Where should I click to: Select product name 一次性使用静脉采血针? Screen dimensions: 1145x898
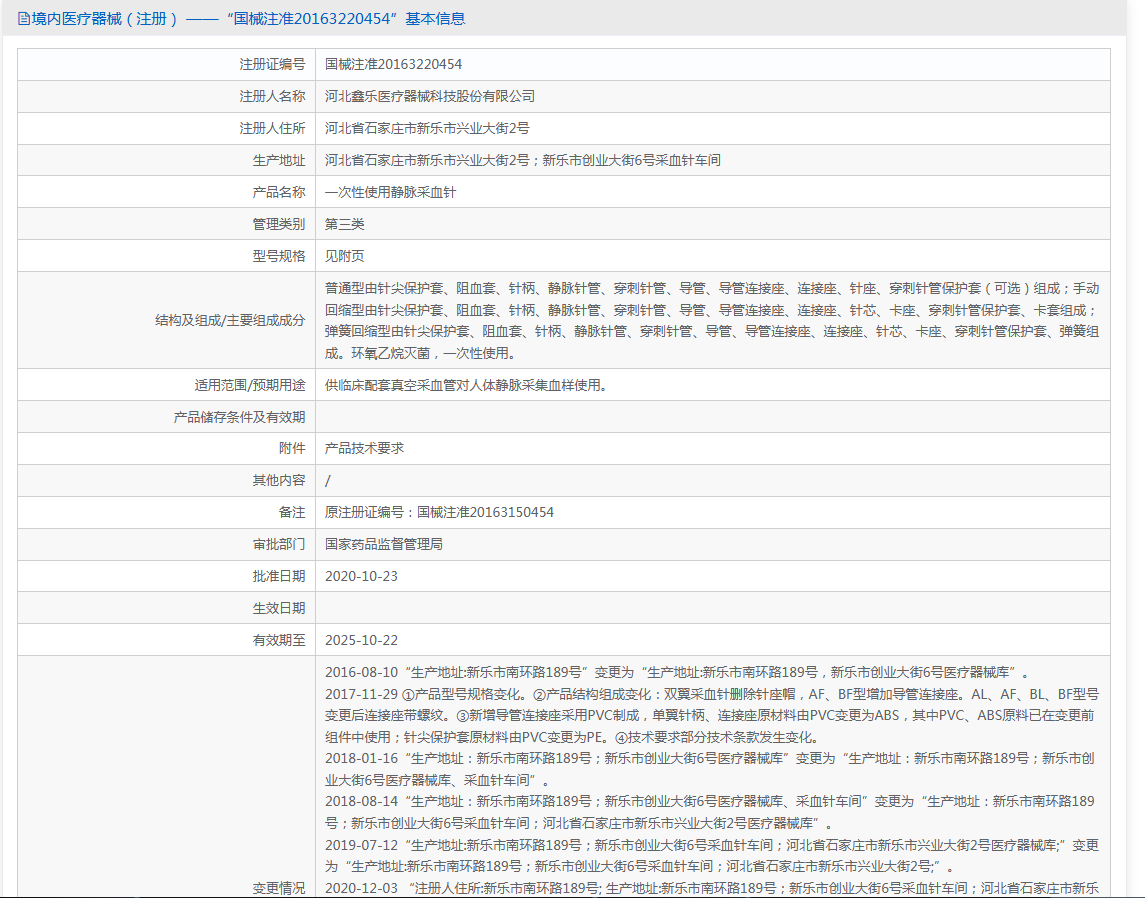(x=391, y=193)
